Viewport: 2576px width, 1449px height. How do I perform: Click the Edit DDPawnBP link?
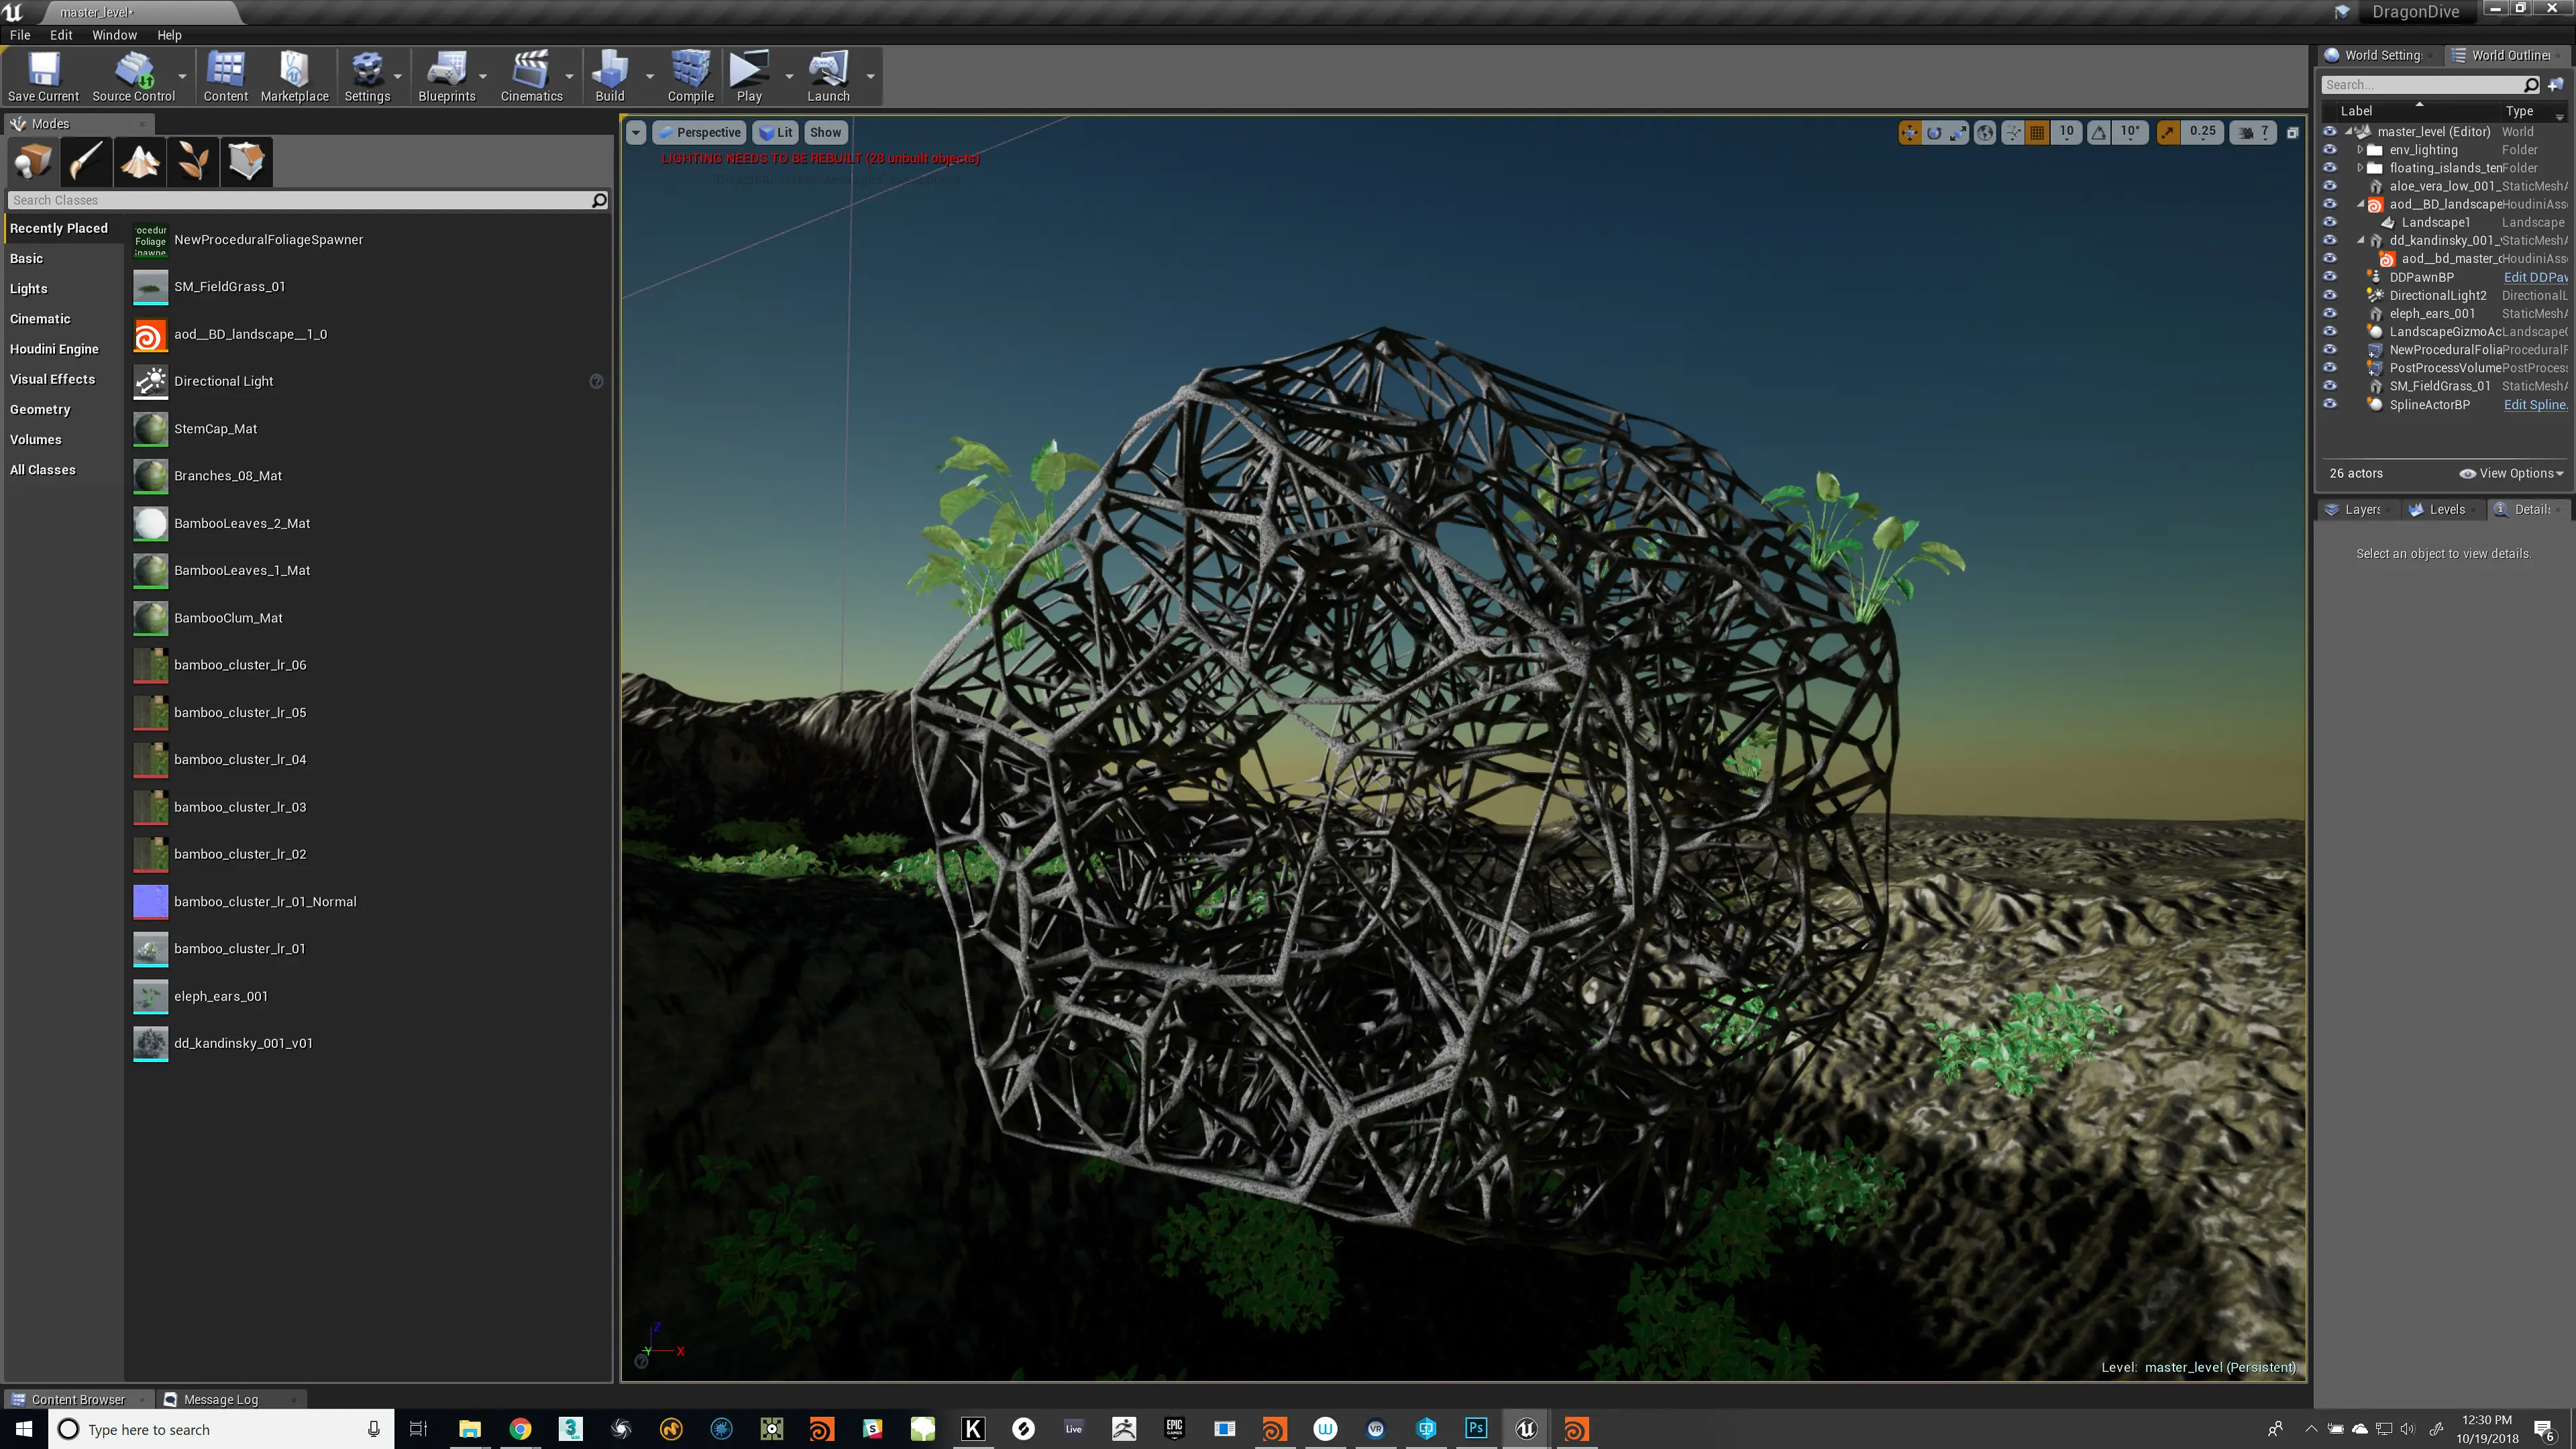tap(2535, 277)
